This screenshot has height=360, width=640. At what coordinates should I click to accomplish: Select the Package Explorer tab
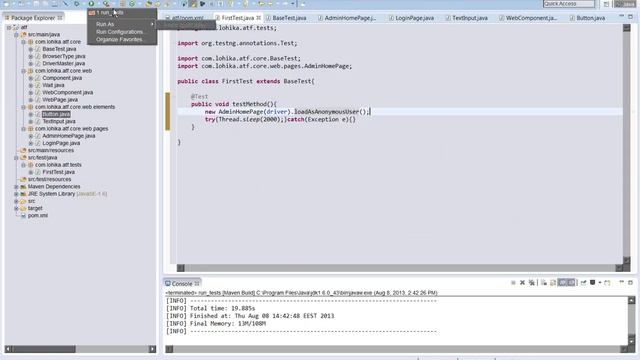click(33, 18)
